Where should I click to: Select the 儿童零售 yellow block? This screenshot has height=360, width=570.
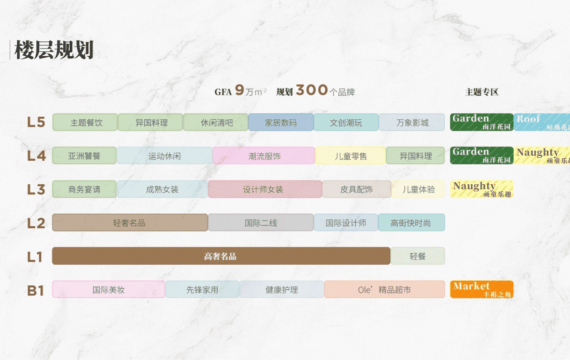(x=350, y=156)
